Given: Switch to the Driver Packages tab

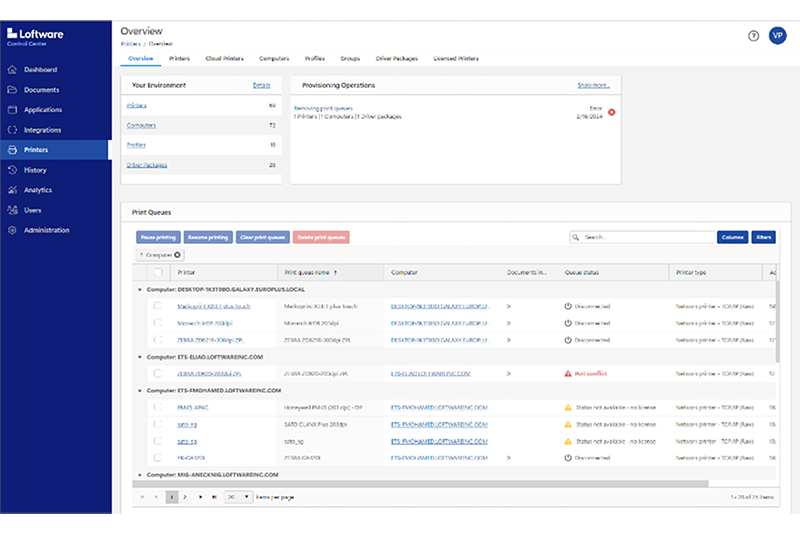Looking at the screenshot, I should pos(396,59).
